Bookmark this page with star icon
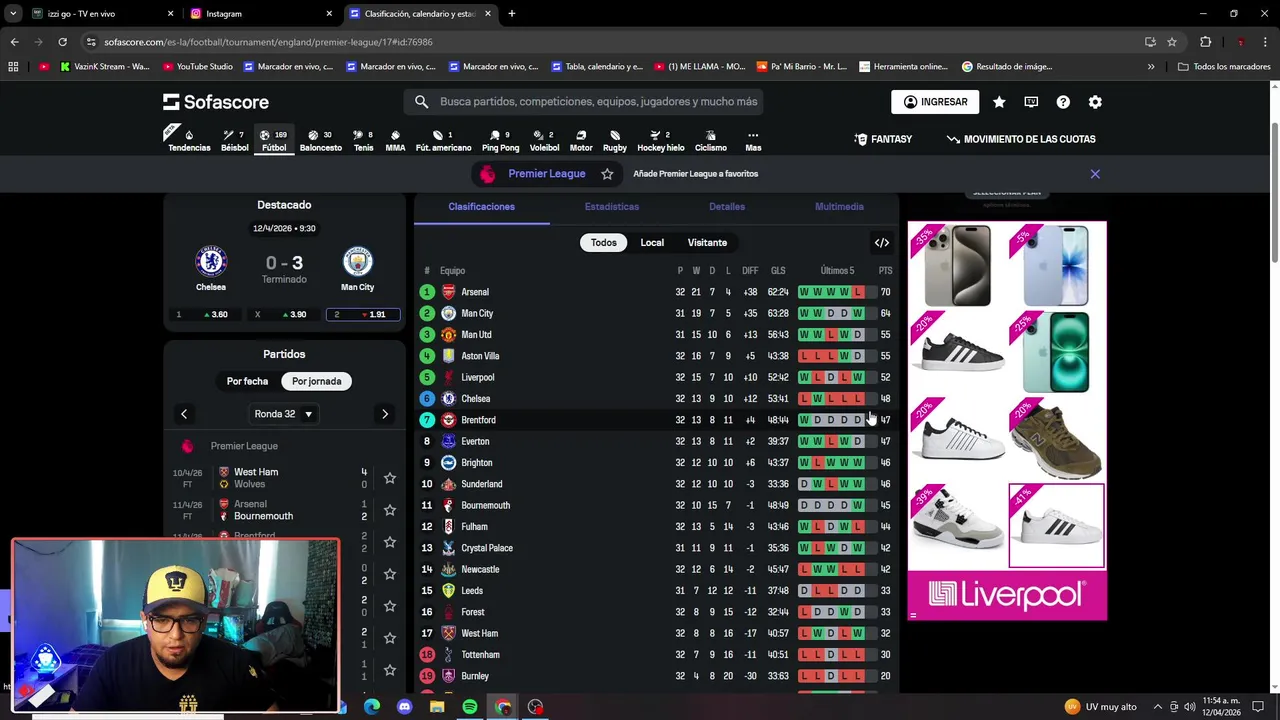 1172,42
